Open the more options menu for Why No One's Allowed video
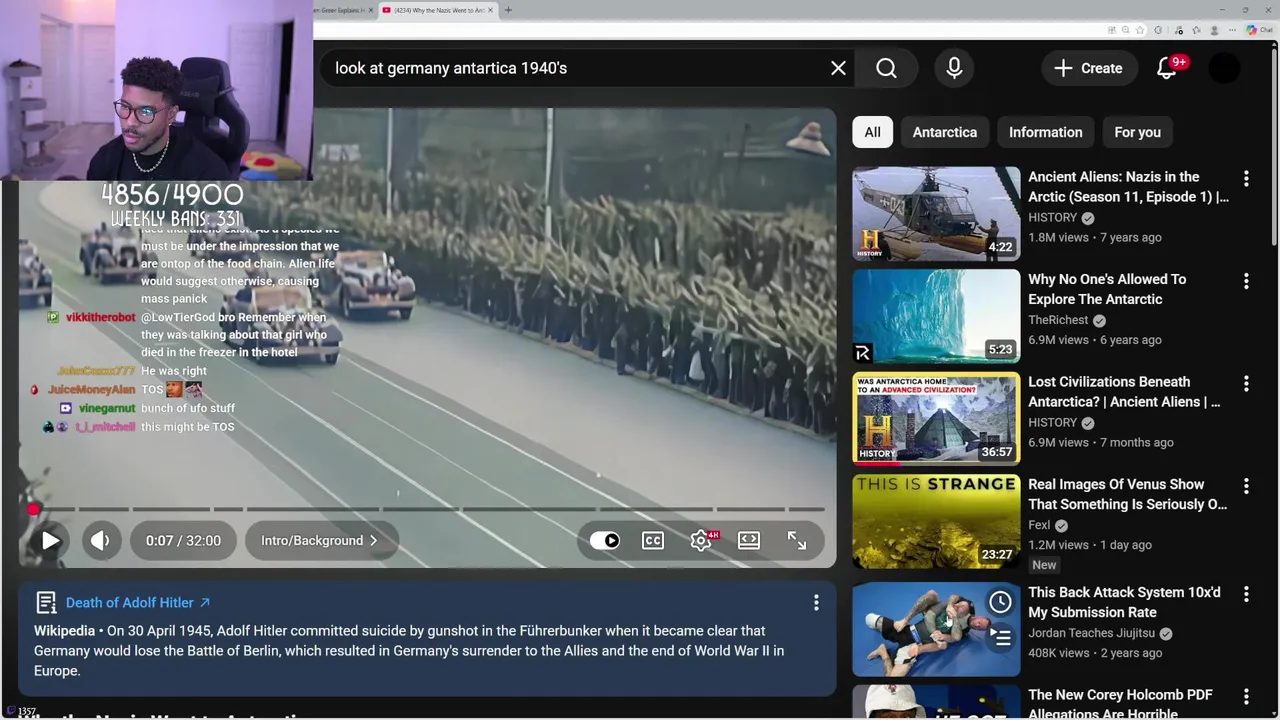Screen dimensions: 1280x720 1246,282
